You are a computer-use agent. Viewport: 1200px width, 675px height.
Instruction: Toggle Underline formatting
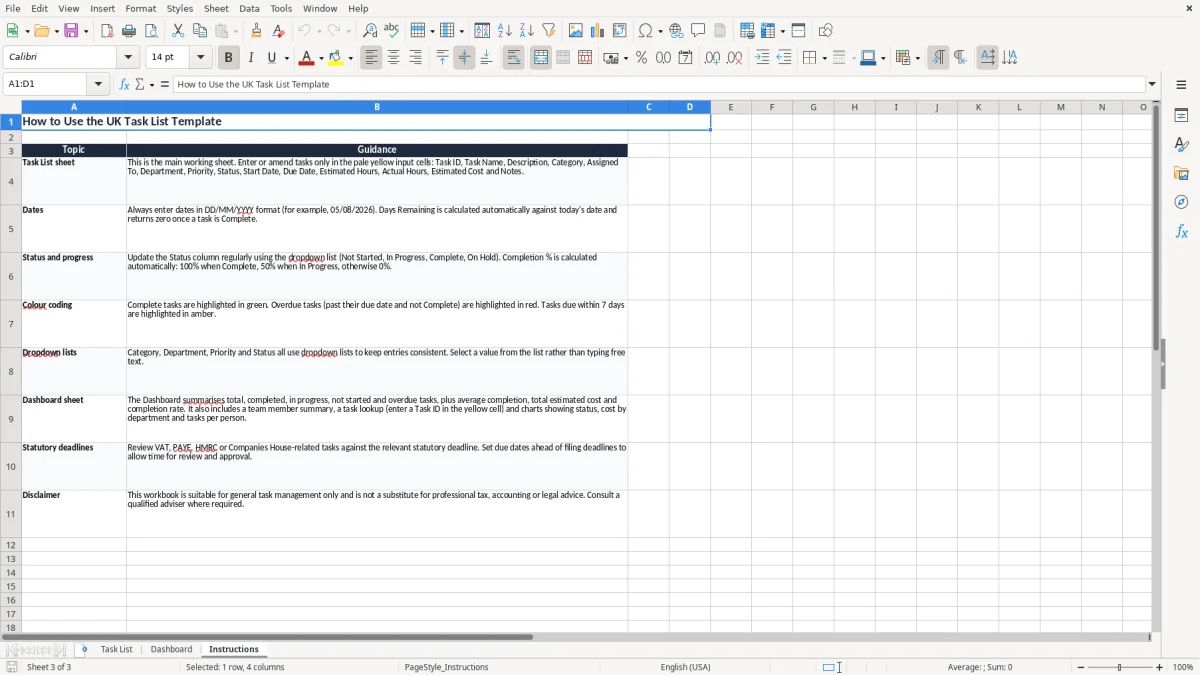pyautogui.click(x=272, y=58)
